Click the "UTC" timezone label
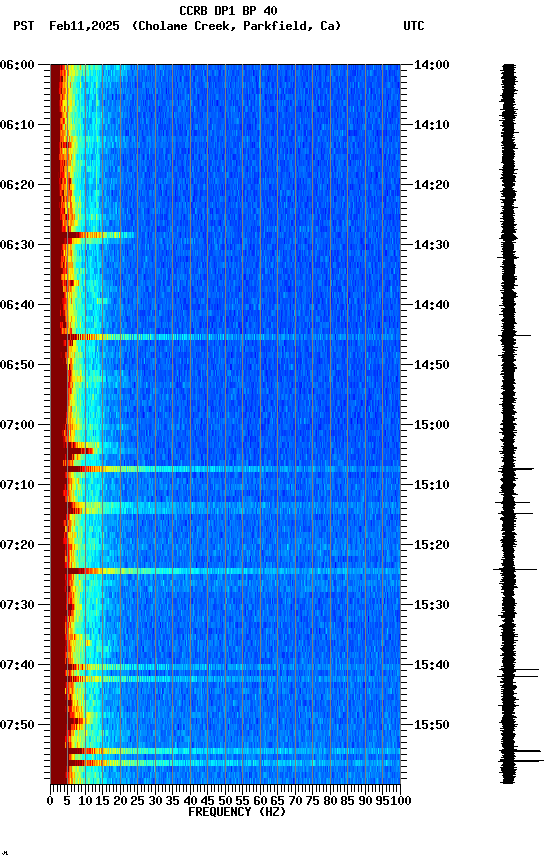The width and height of the screenshot is (552, 864). (x=414, y=26)
